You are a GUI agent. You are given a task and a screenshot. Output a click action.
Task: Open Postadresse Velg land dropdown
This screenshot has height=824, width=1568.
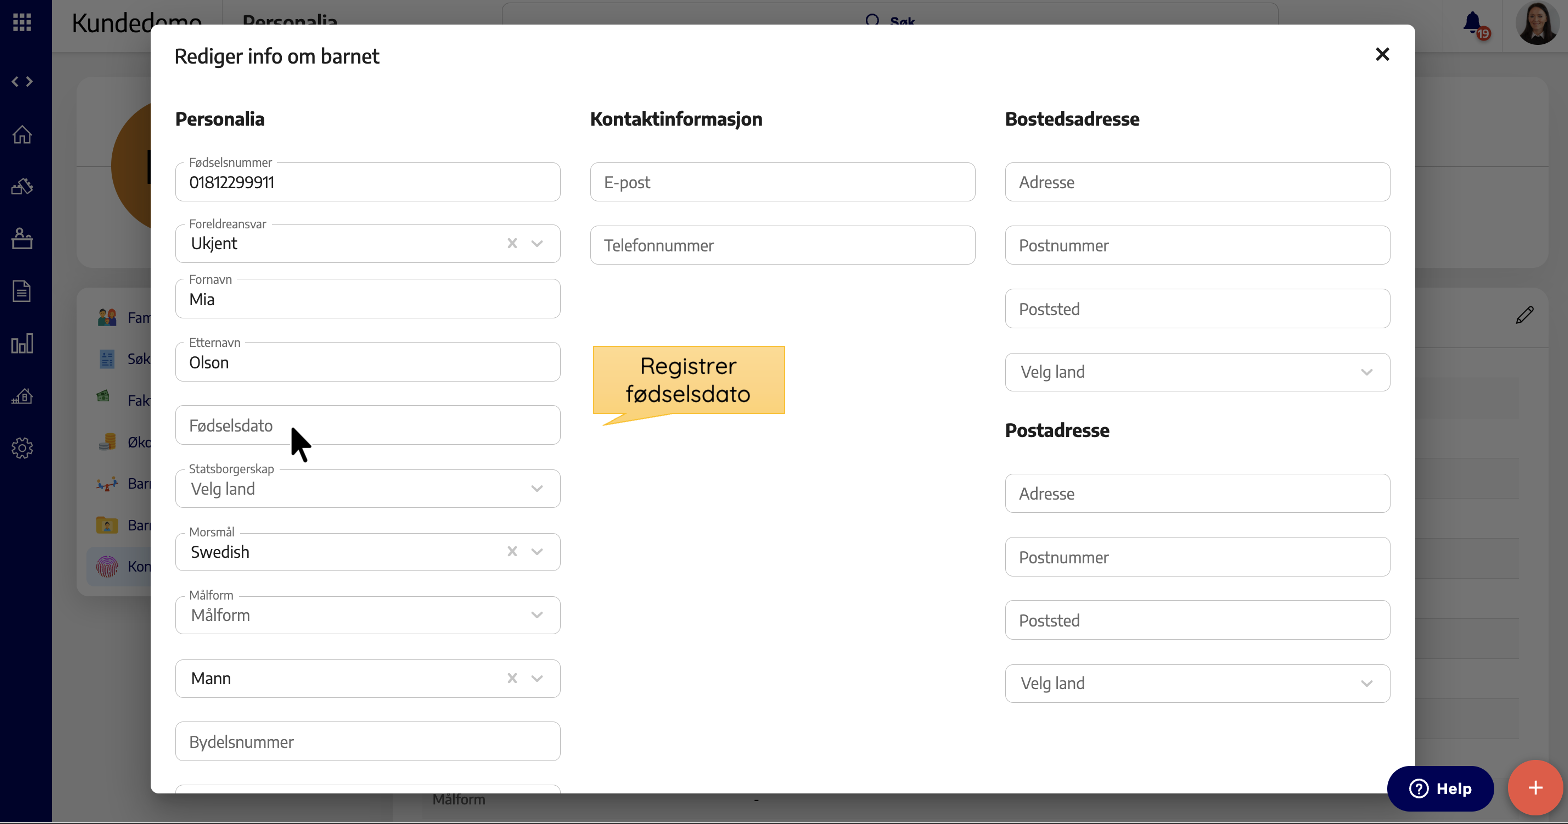(x=1197, y=683)
